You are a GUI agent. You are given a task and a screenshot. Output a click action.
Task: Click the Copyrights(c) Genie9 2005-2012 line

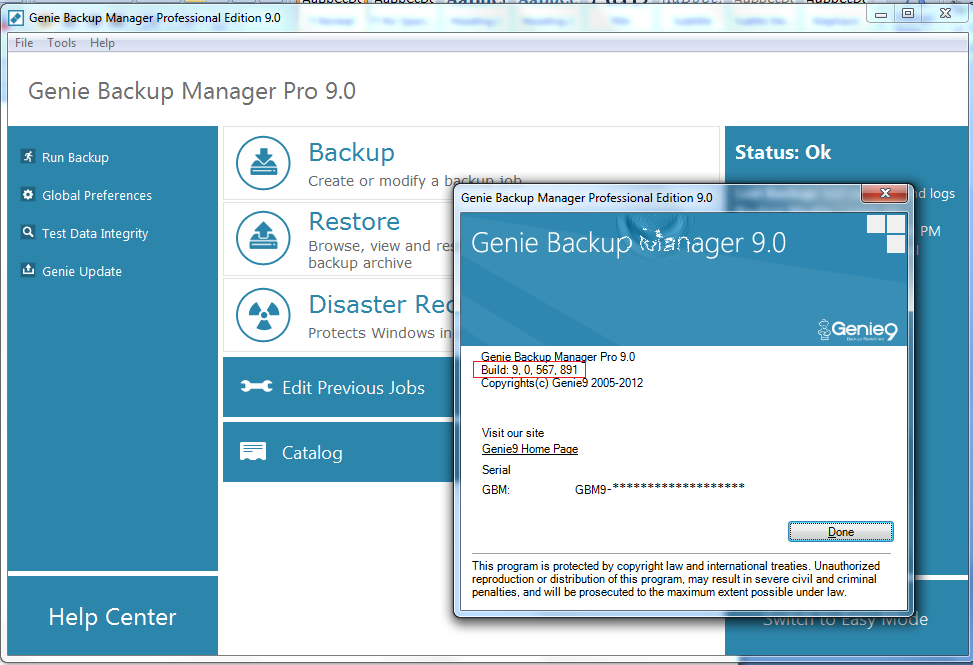coord(562,383)
